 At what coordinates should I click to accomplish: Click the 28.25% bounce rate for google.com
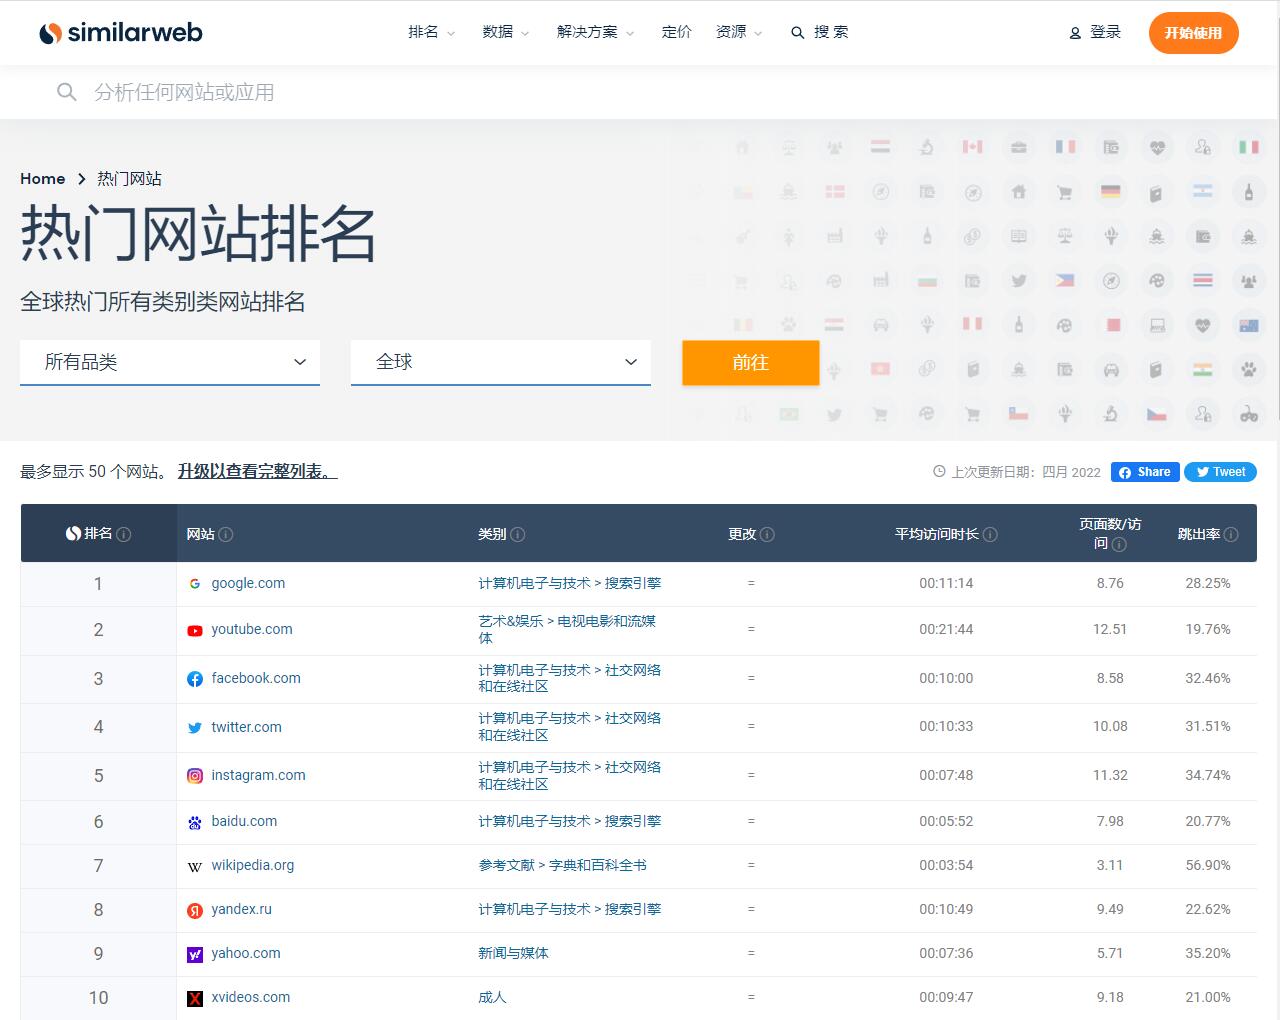coord(1208,583)
